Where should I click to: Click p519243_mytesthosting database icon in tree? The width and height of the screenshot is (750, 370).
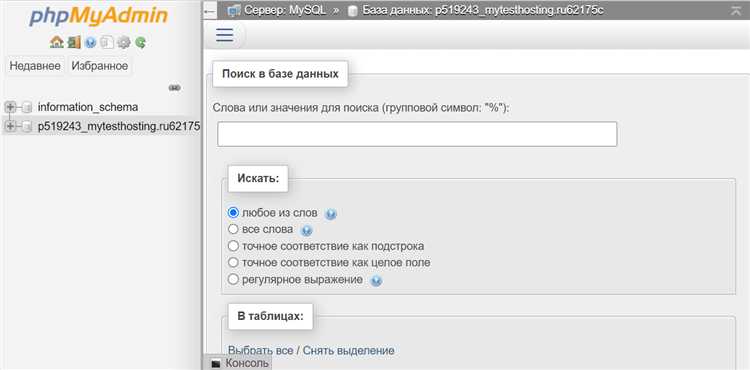(x=27, y=126)
